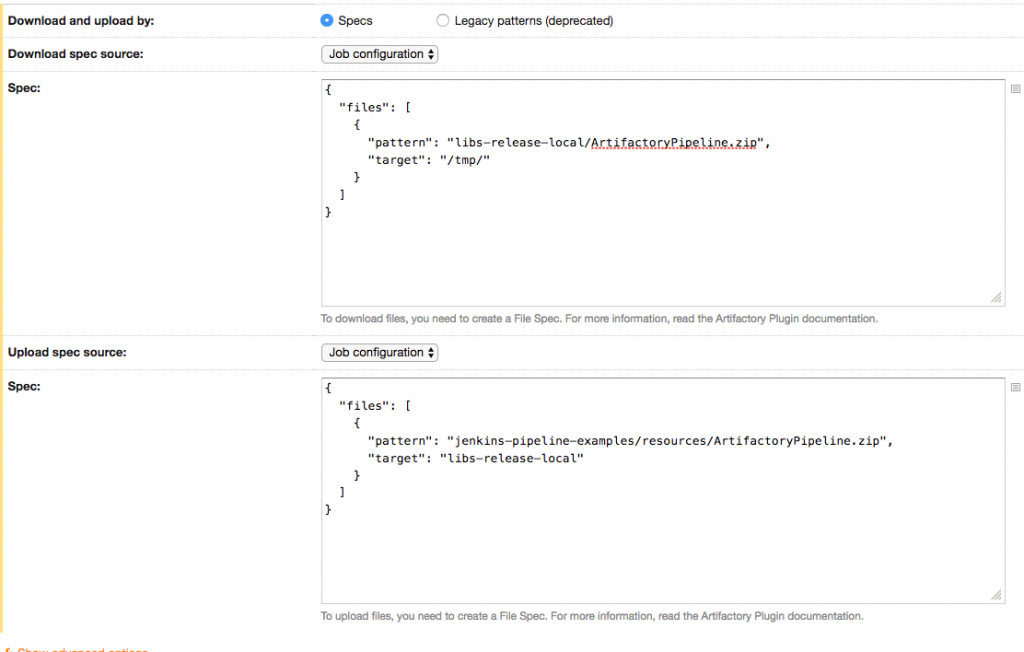Open the Upload spec source dropdown

(x=379, y=352)
